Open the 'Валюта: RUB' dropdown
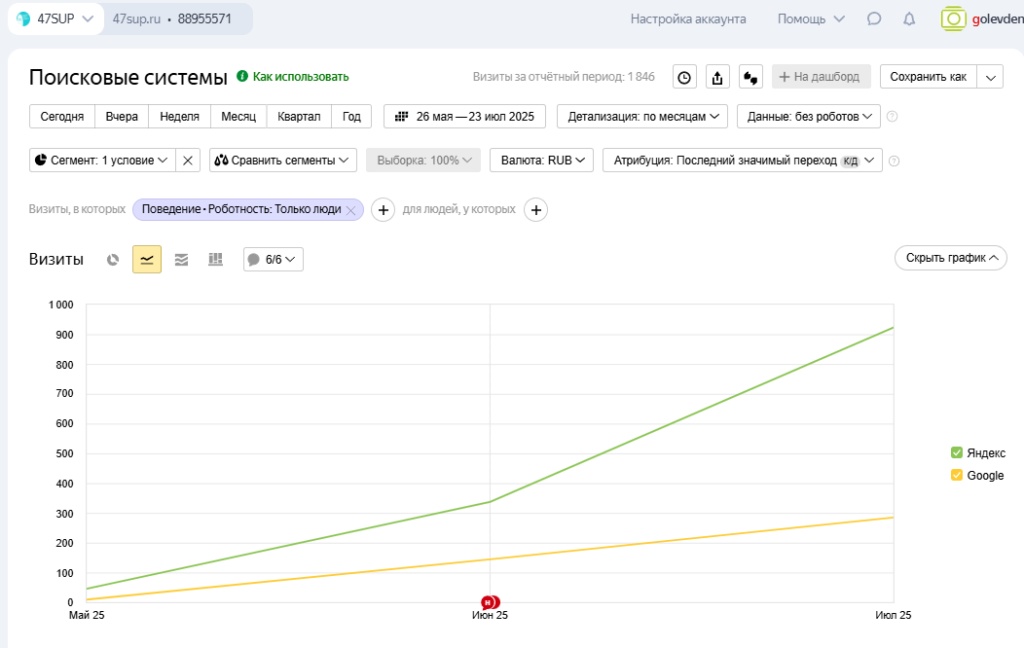This screenshot has width=1024, height=648. pyautogui.click(x=541, y=160)
